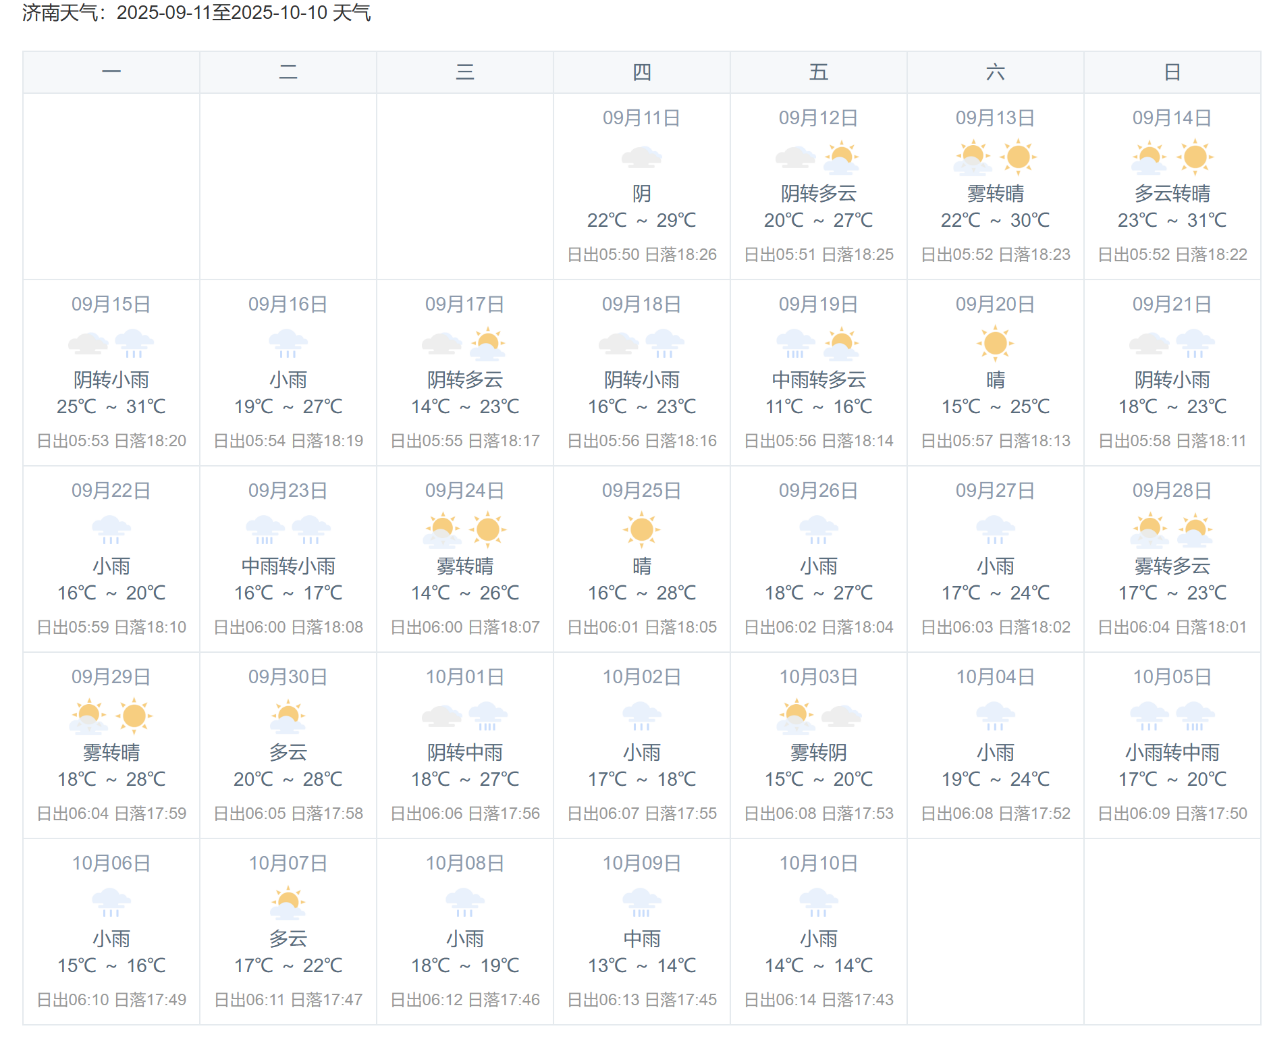This screenshot has width=1271, height=1041.
Task: Click the light rain icon for 09月16日
Action: pos(288,344)
